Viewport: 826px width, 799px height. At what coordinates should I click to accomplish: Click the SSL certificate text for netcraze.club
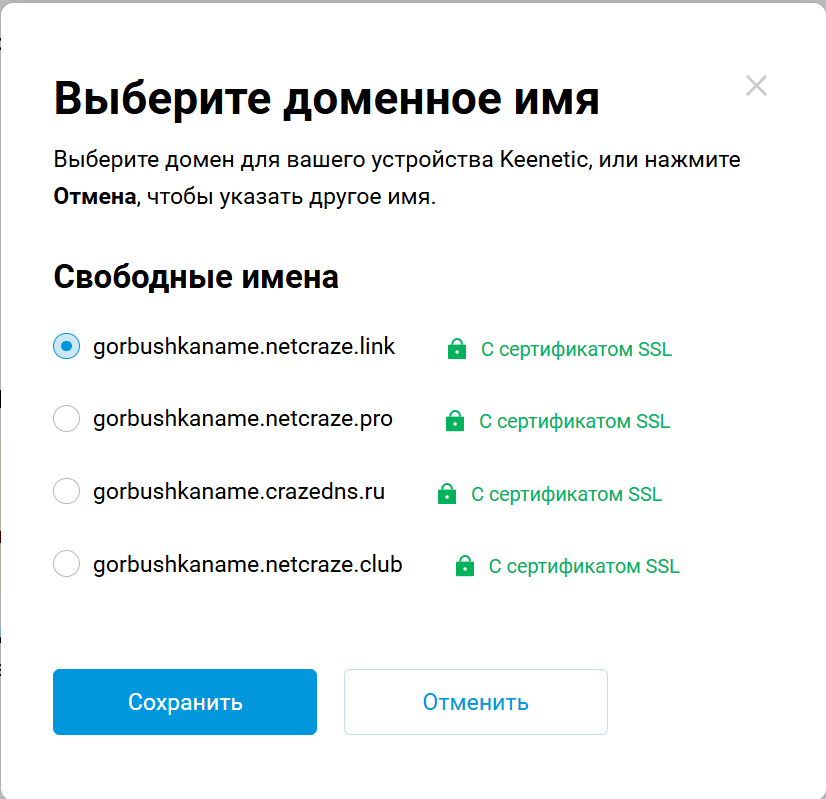pos(584,566)
